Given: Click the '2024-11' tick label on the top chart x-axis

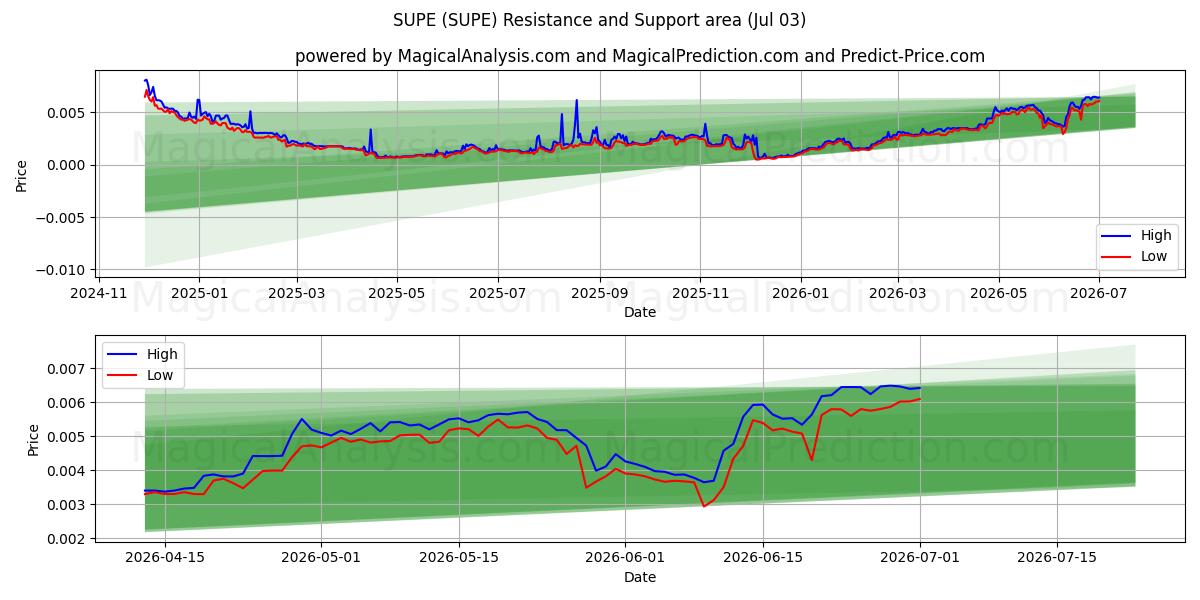Looking at the screenshot, I should (x=97, y=293).
